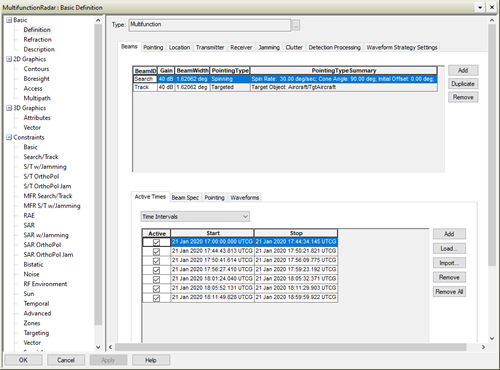Select stop time 18:59:59.922 UTCG cell
Screen dimensions: 500x370
coord(296,297)
